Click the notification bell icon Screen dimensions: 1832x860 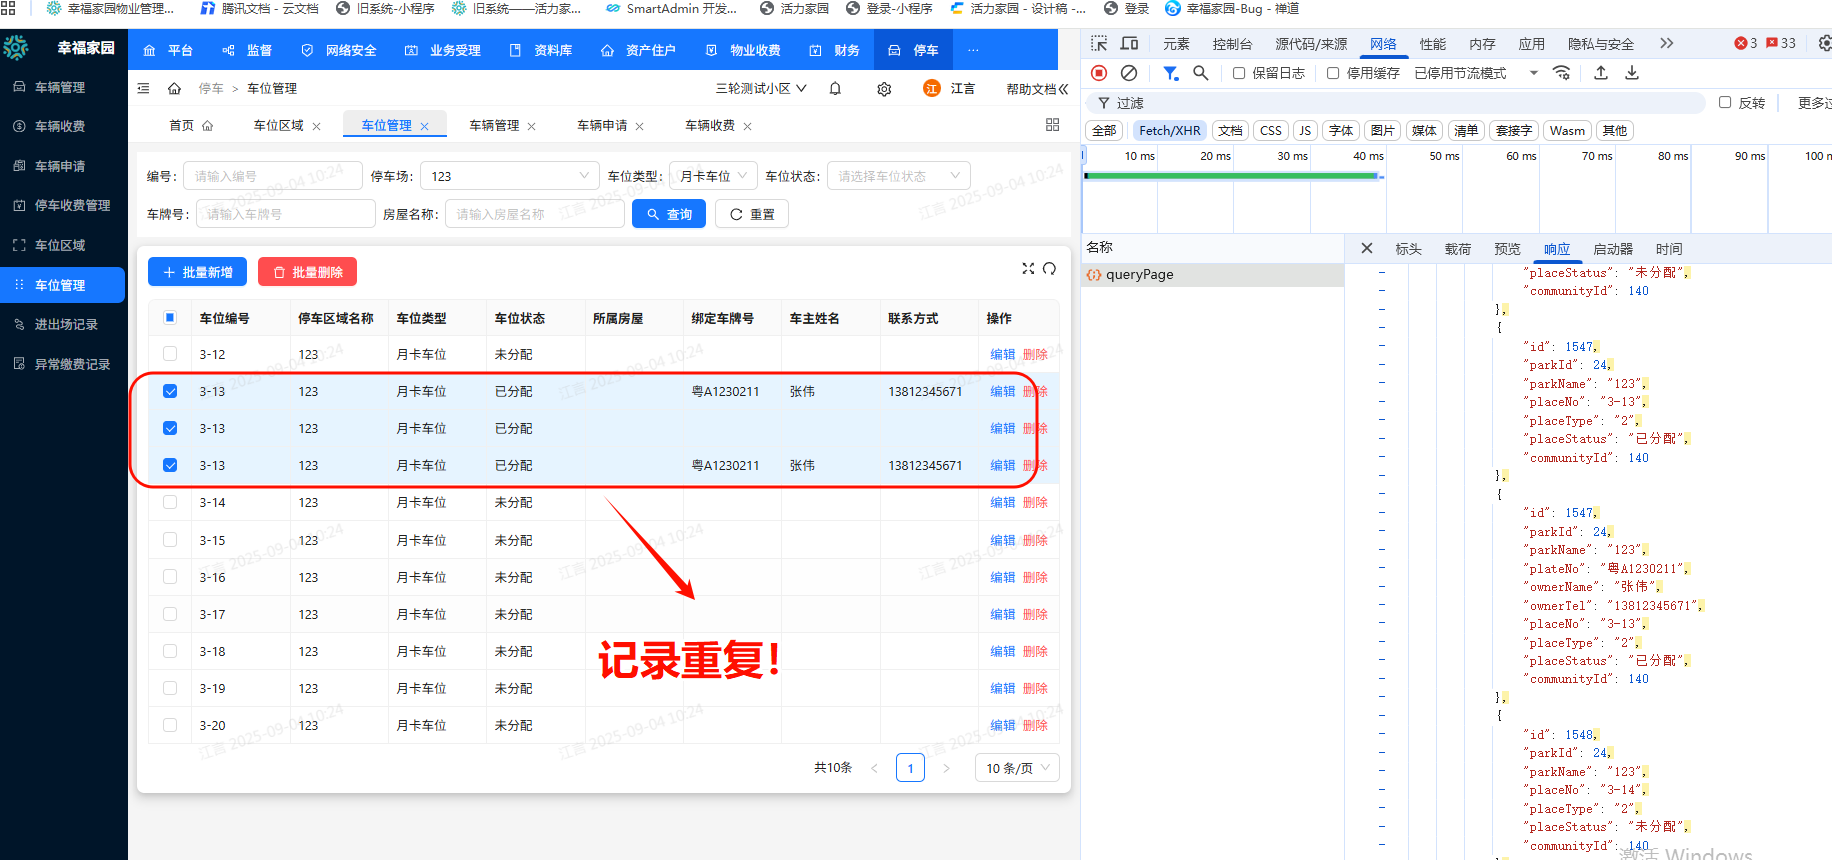point(835,89)
